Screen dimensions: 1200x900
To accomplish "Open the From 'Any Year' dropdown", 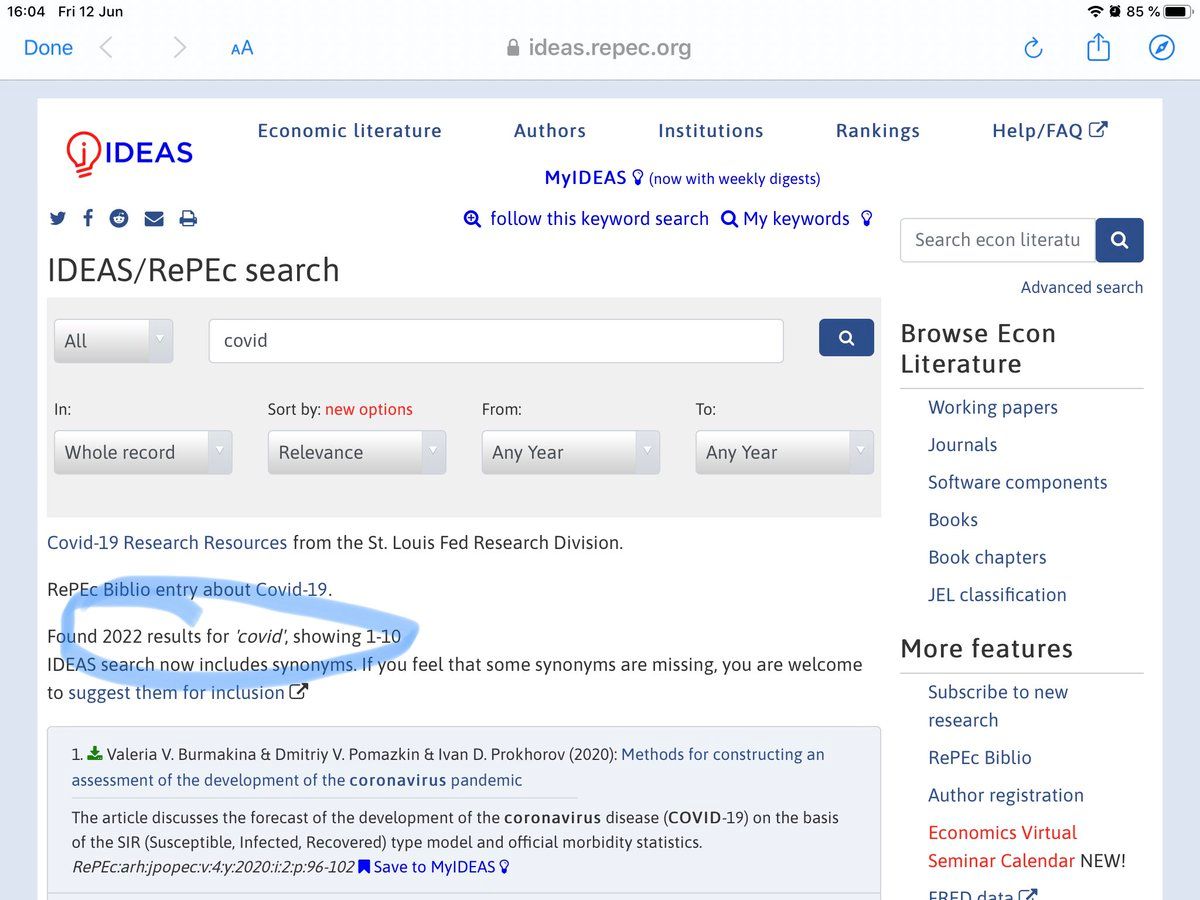I will click(x=570, y=452).
